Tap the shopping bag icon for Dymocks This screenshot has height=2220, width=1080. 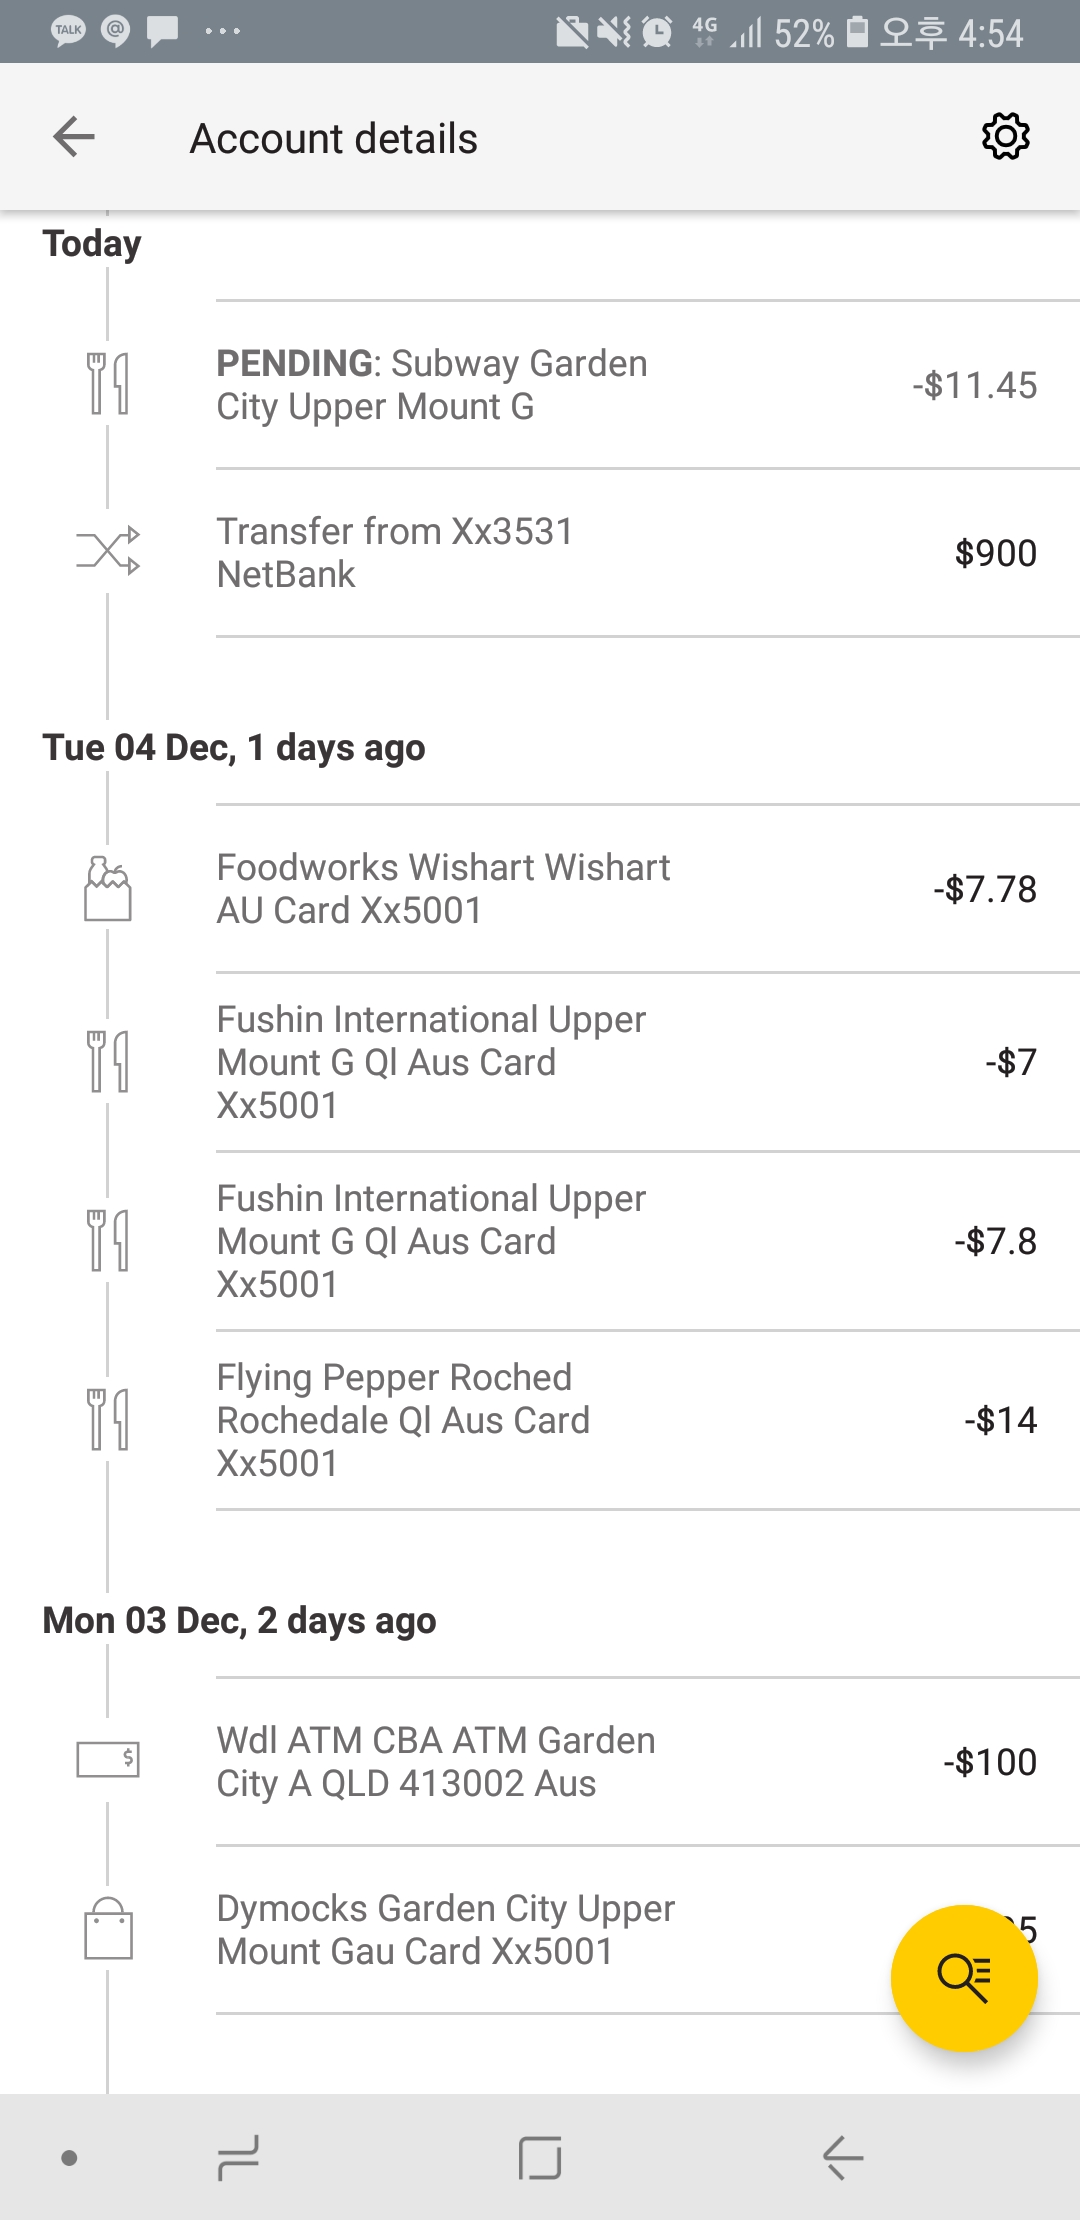click(108, 1928)
